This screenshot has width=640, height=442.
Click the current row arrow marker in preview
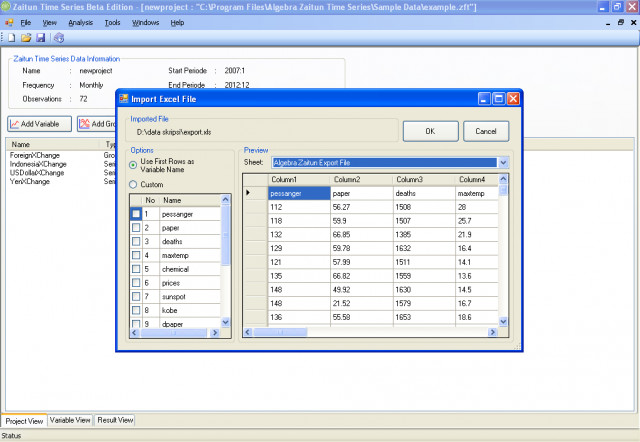point(249,193)
